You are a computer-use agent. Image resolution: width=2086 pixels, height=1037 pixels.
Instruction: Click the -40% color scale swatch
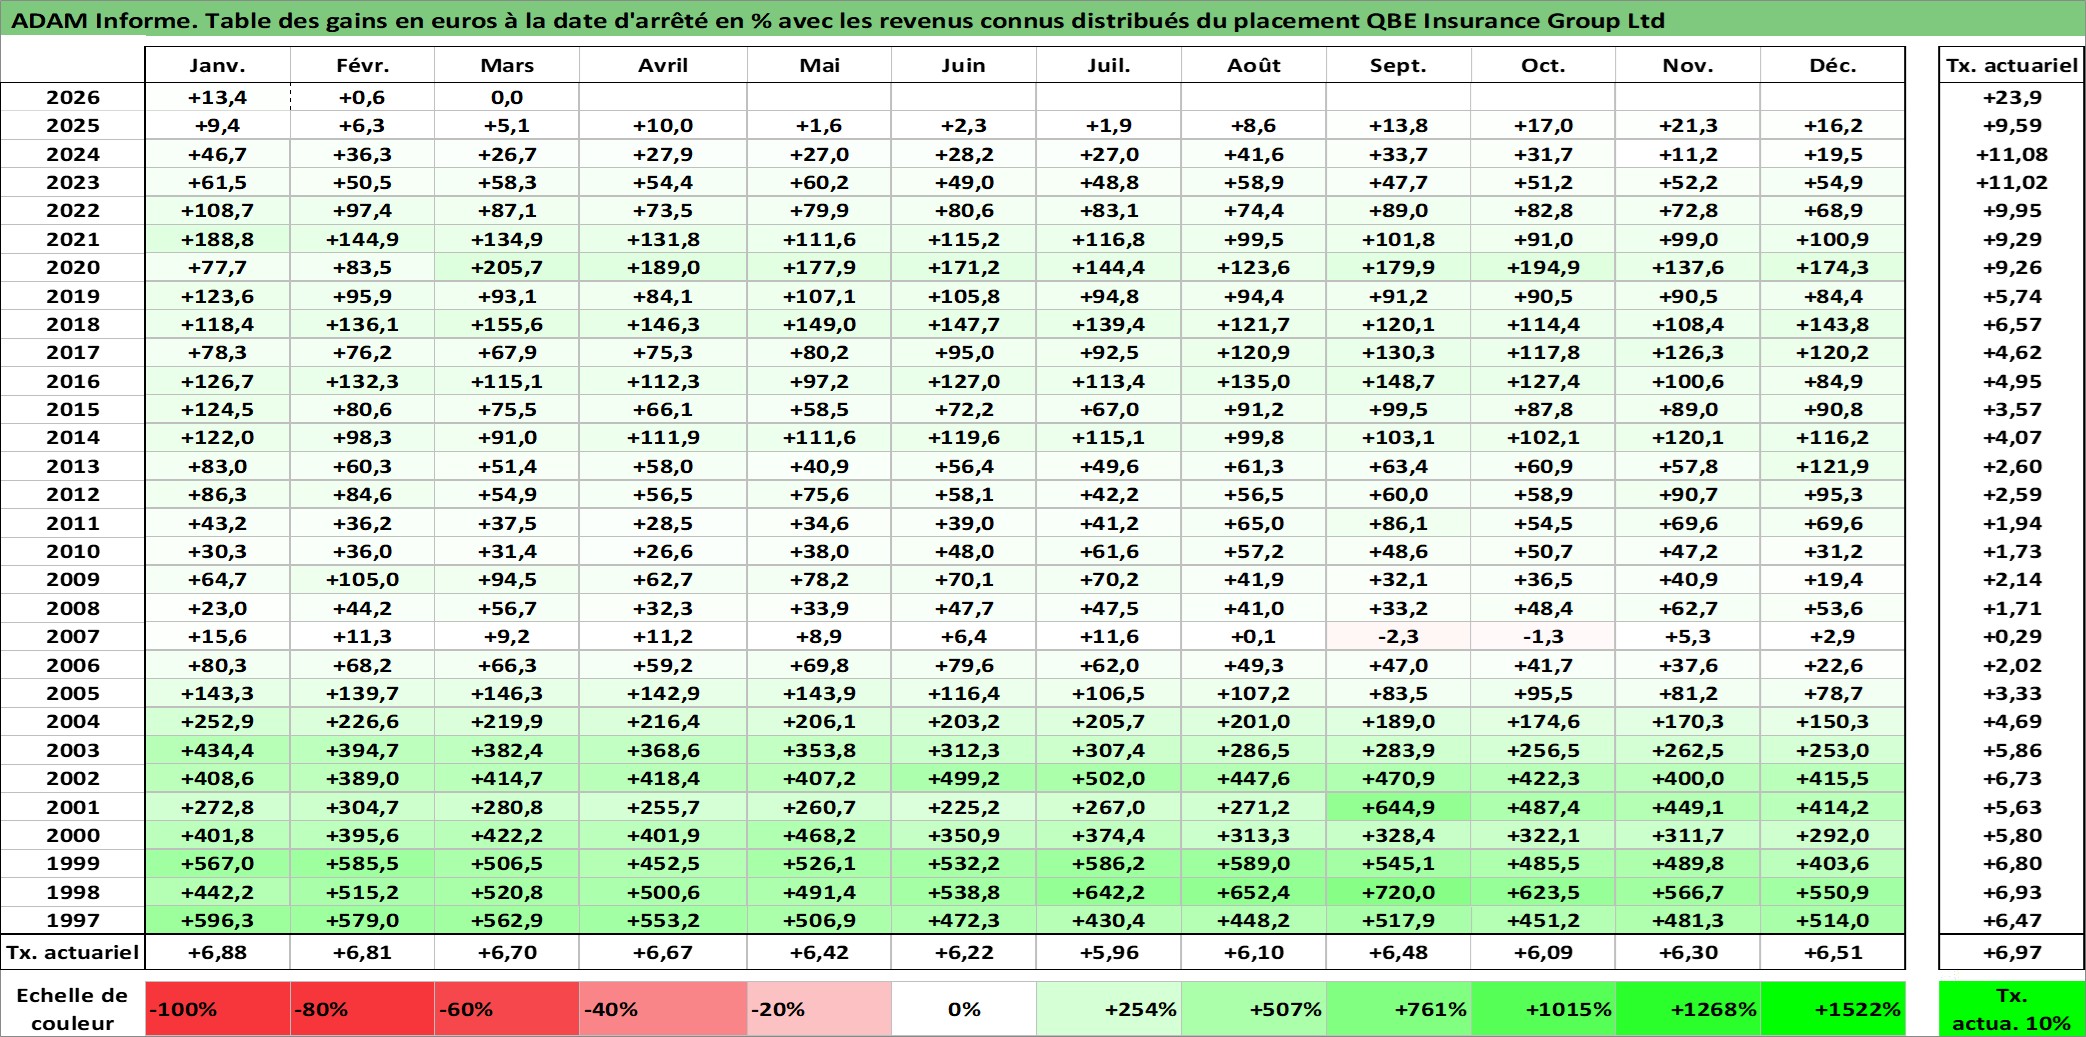(x=663, y=1009)
